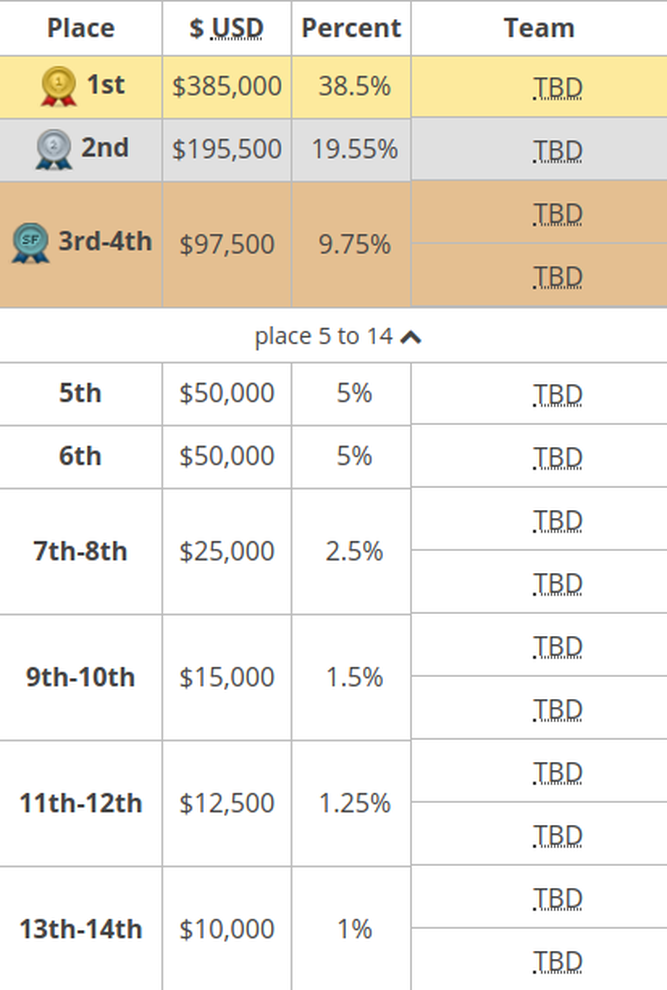Viewport: 667px width, 990px height.
Task: Click the $385,000 prize cell
Action: point(227,86)
